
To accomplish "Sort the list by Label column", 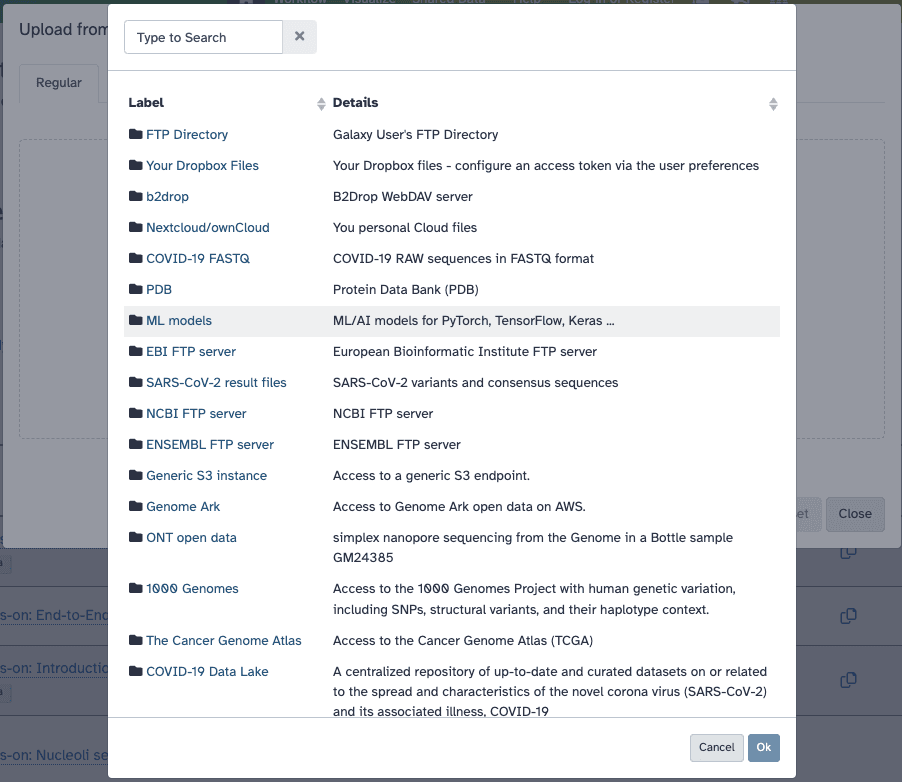I will click(321, 103).
